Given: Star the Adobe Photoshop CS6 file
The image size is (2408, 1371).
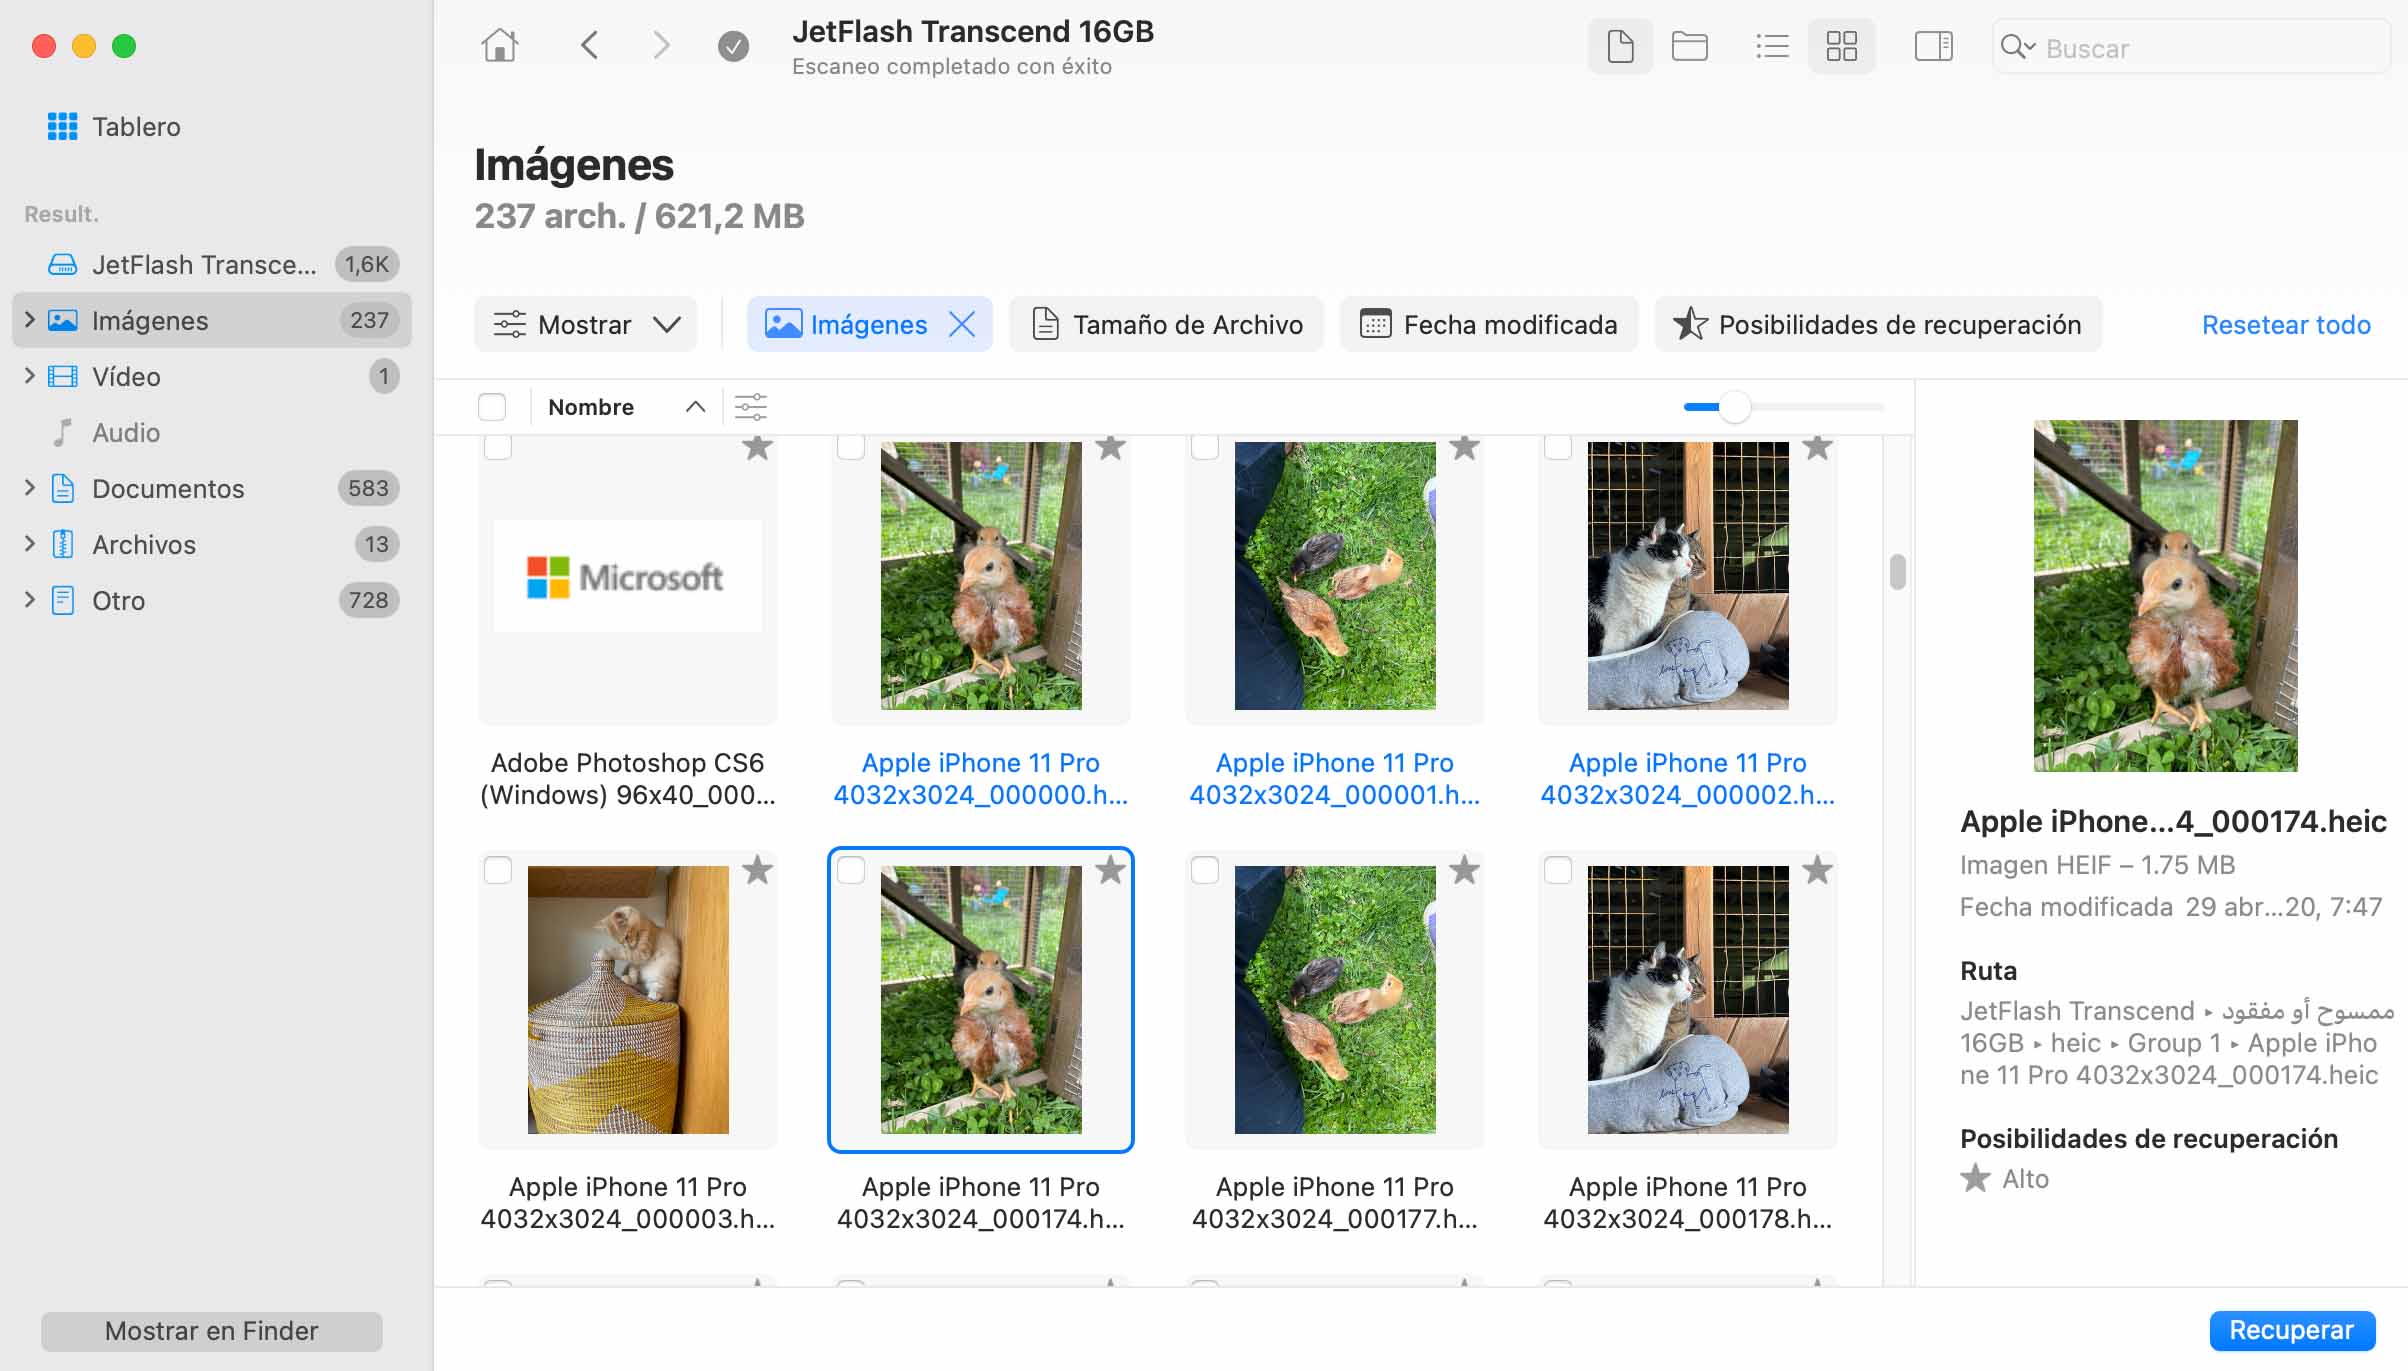Looking at the screenshot, I should click(757, 447).
